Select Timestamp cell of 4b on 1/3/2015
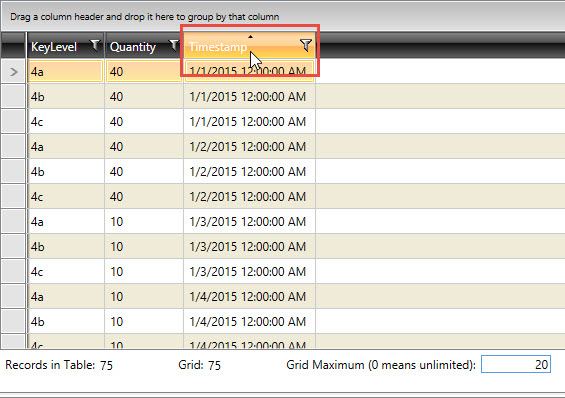Image resolution: width=565 pixels, height=398 pixels. point(250,246)
